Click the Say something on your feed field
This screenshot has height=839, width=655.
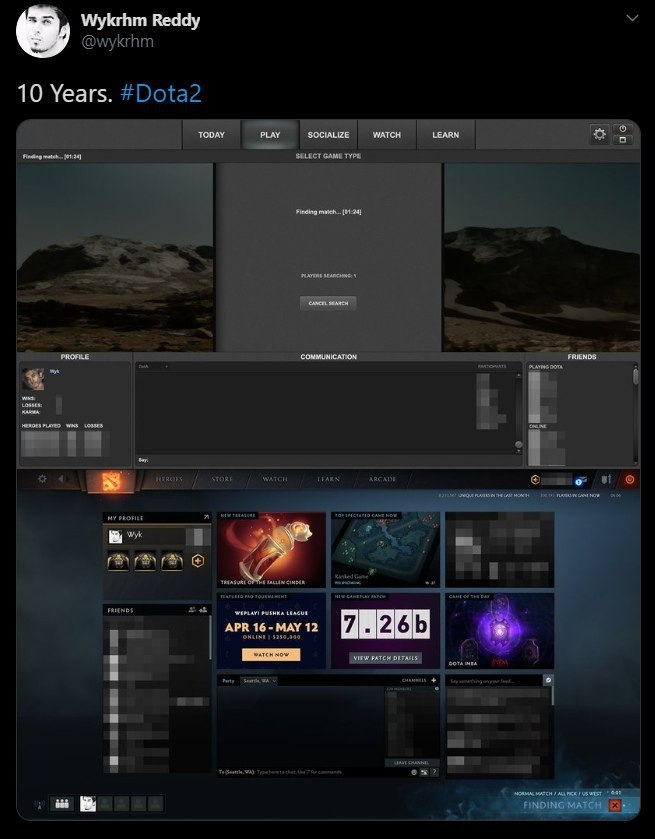[x=495, y=681]
